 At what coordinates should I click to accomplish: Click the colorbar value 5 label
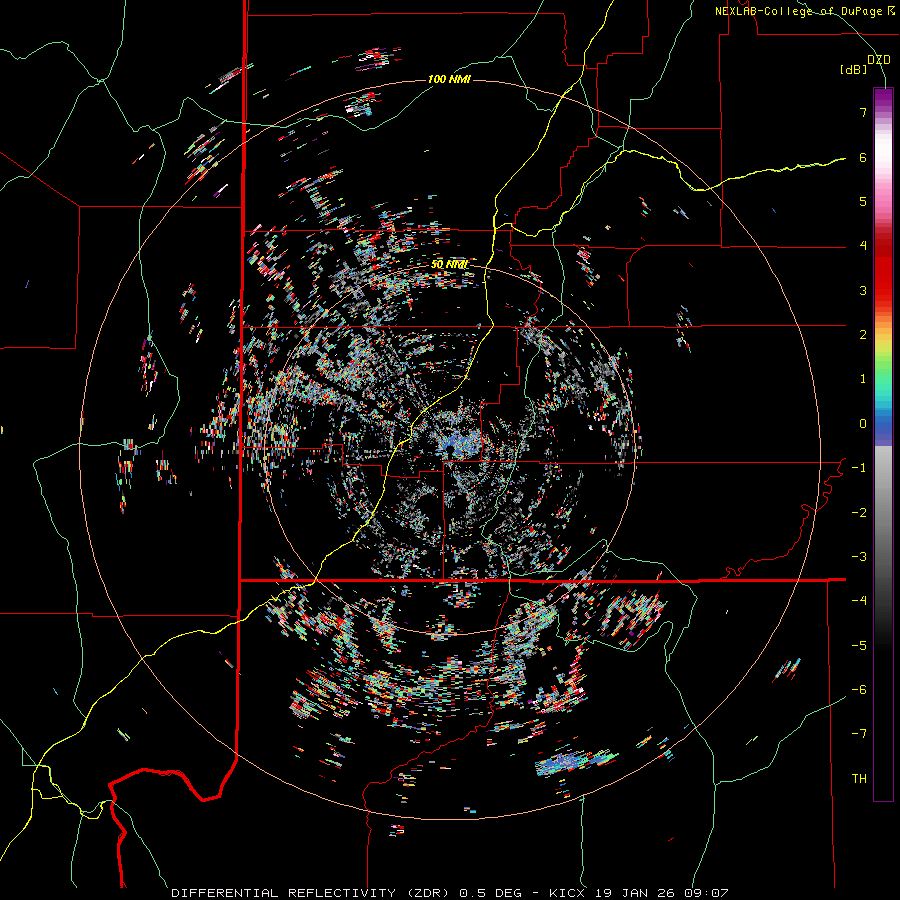pyautogui.click(x=863, y=201)
